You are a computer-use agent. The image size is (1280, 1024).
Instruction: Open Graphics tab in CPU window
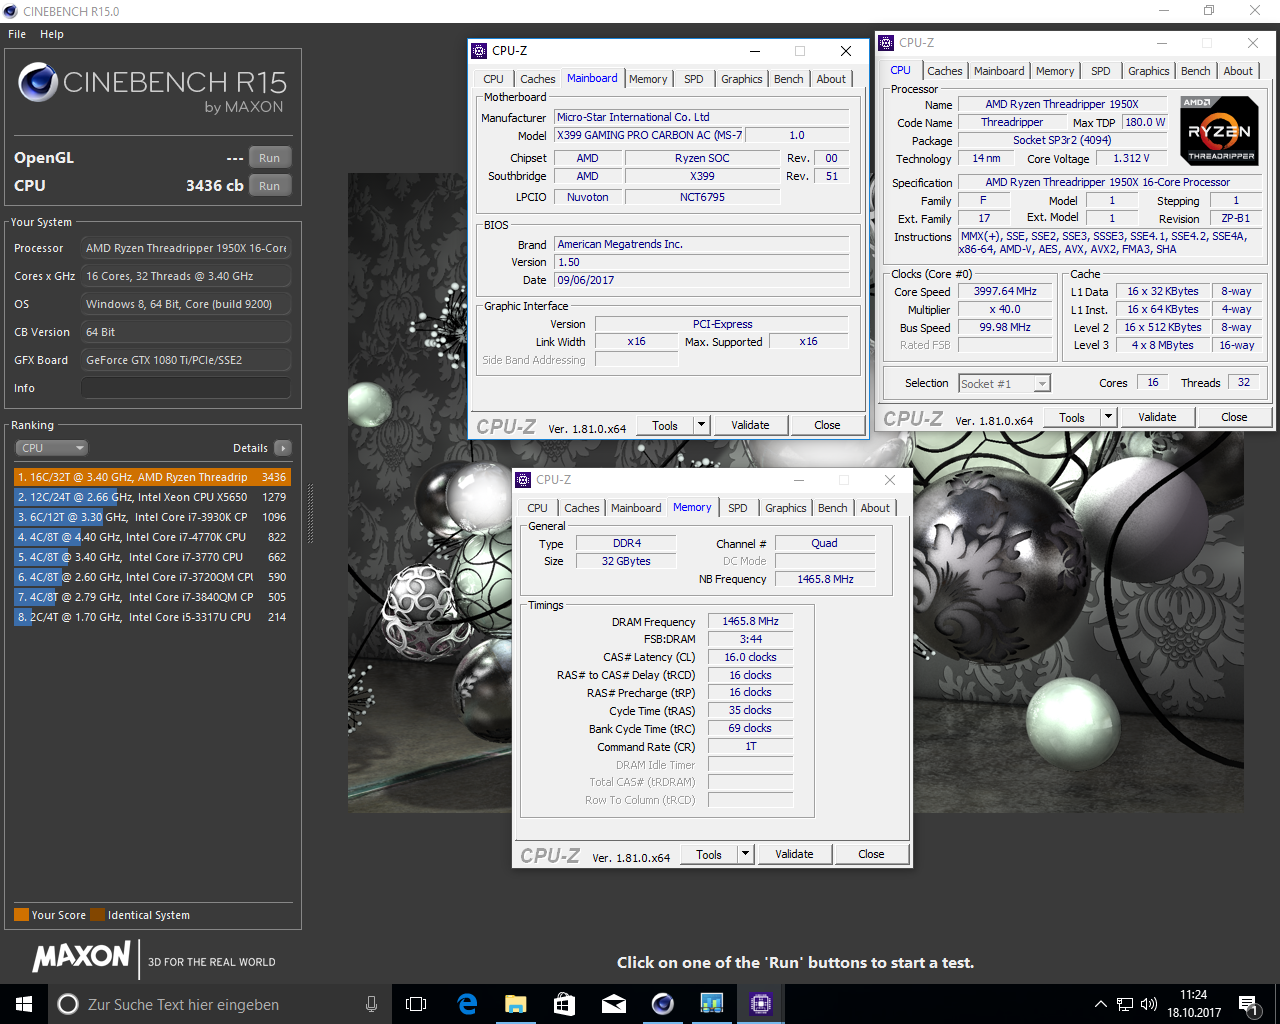click(x=1149, y=71)
